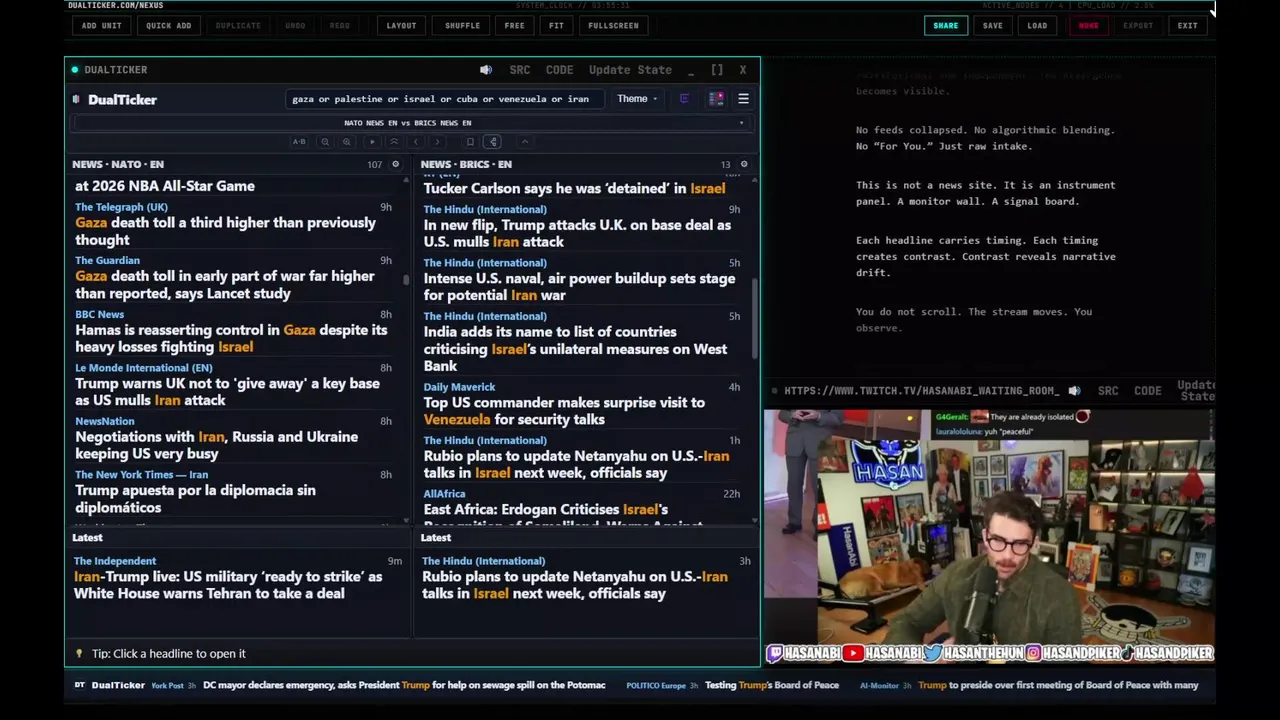Open Le Monde headline on Trump warning UK

point(227,392)
